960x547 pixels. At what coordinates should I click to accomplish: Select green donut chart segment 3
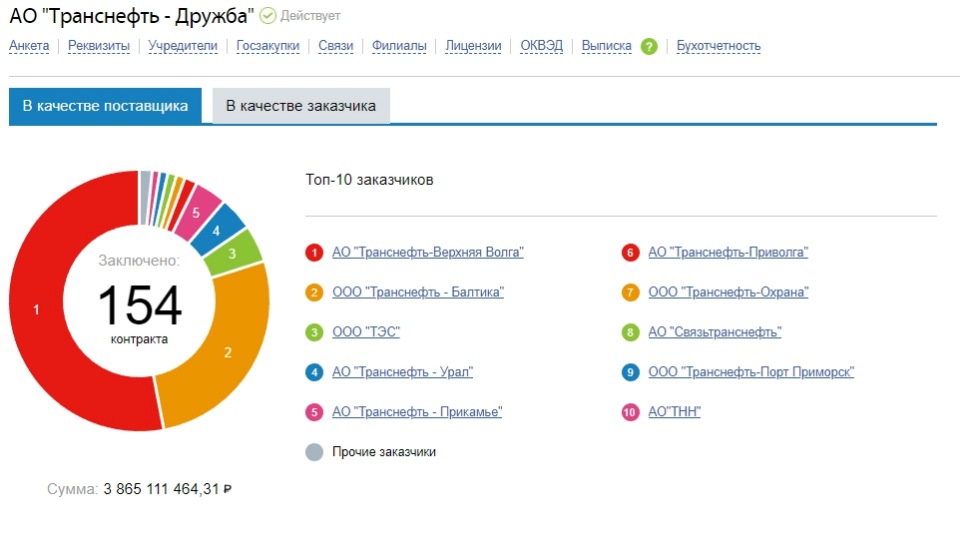click(x=234, y=253)
